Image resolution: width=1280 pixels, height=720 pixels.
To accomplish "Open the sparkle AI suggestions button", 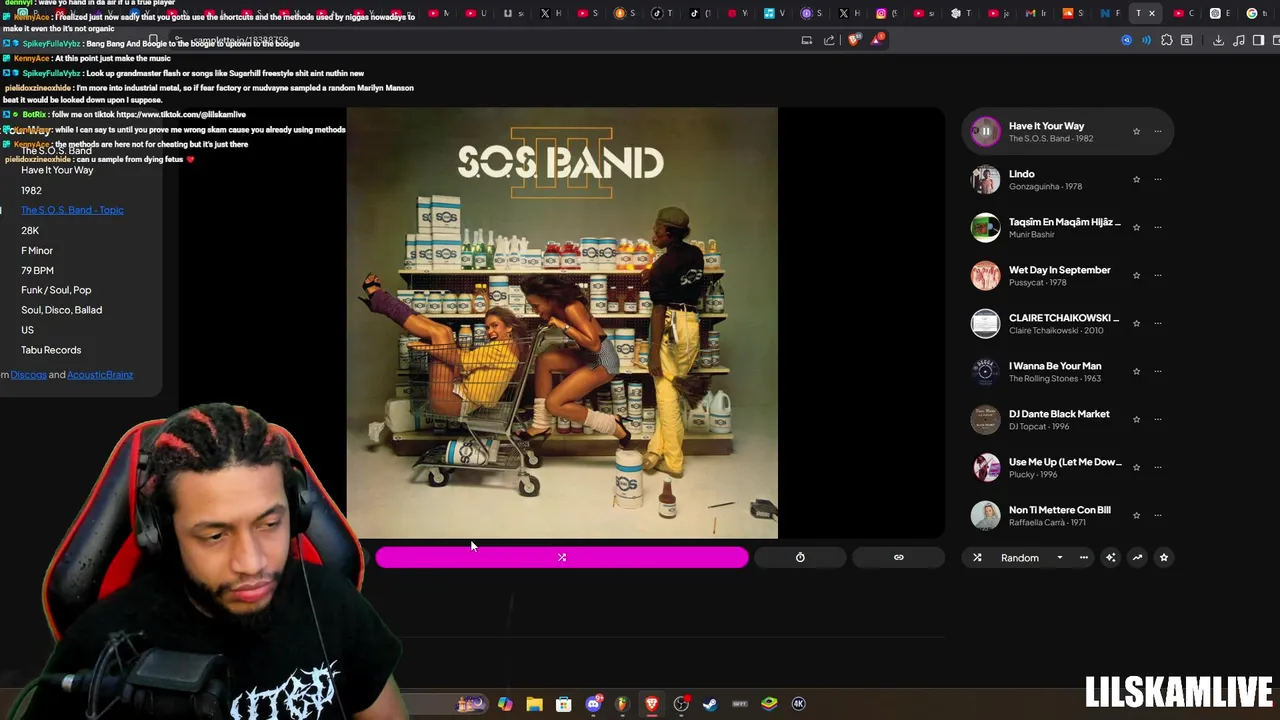I will coord(1110,558).
